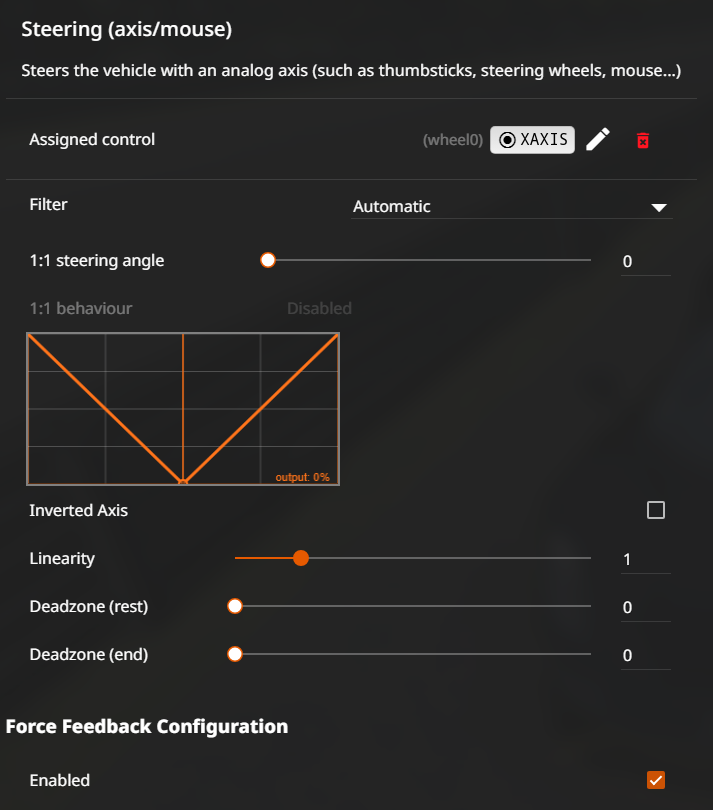This screenshot has width=713, height=810.
Task: Click the Linearity value field
Action: coord(646,559)
